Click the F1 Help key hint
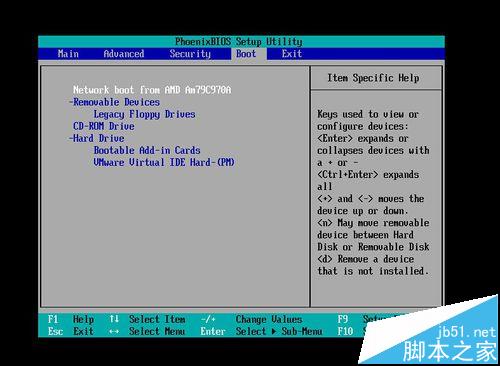The image size is (500, 366). click(x=71, y=319)
